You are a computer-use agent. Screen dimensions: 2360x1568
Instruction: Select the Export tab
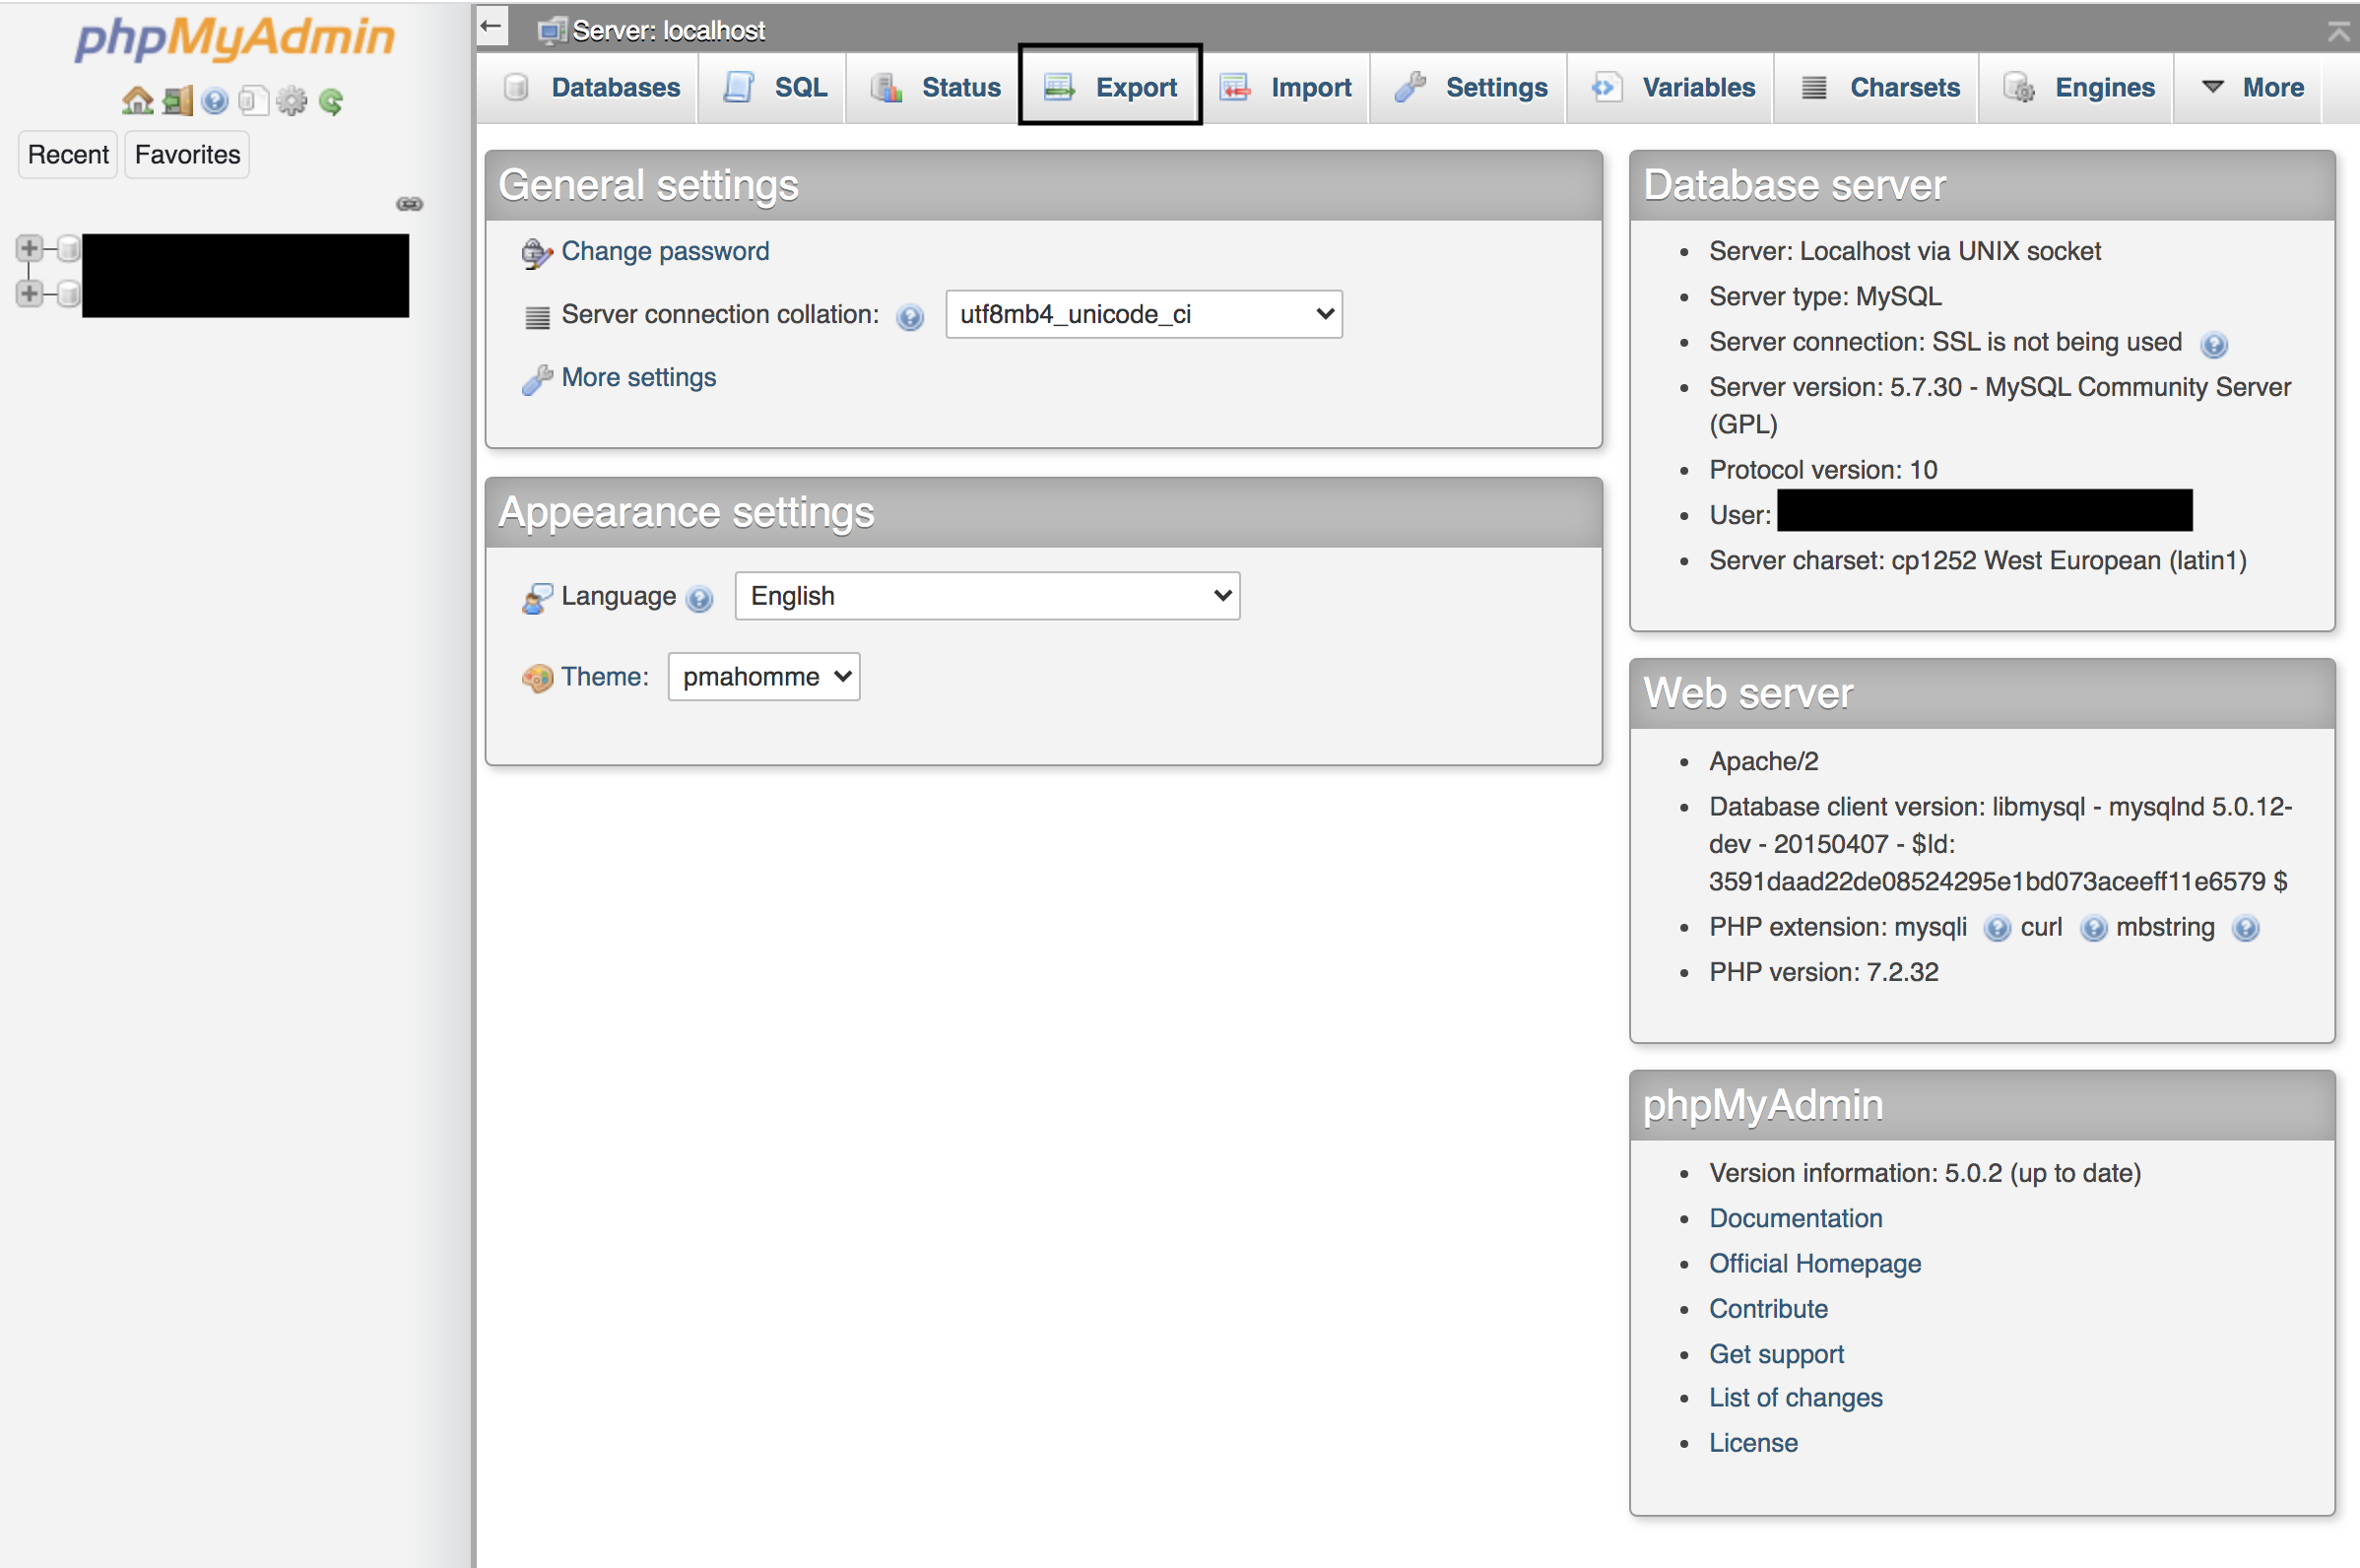(x=1110, y=88)
